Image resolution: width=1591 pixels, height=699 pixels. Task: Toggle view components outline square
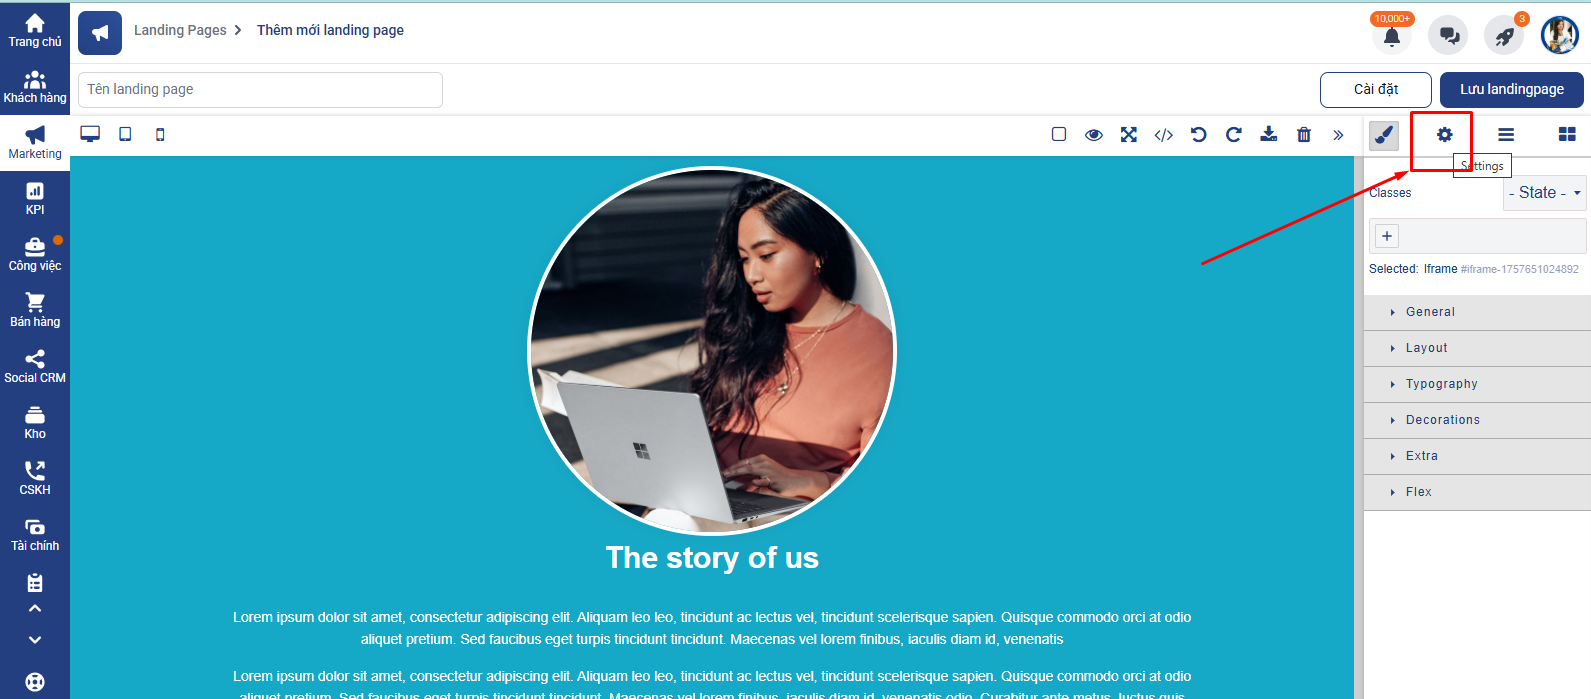tap(1059, 135)
